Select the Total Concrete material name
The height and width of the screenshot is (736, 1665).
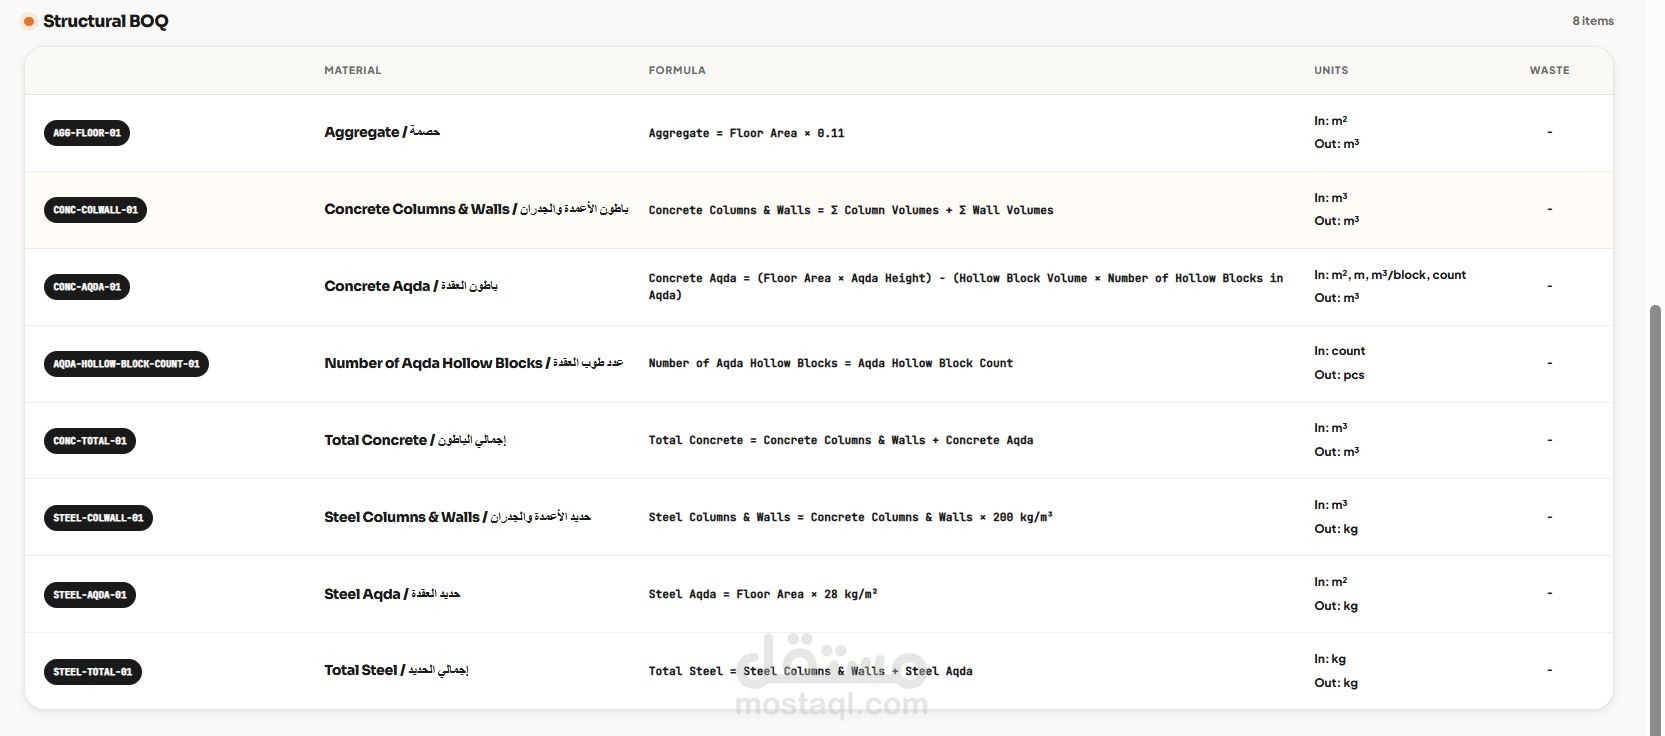click(415, 440)
